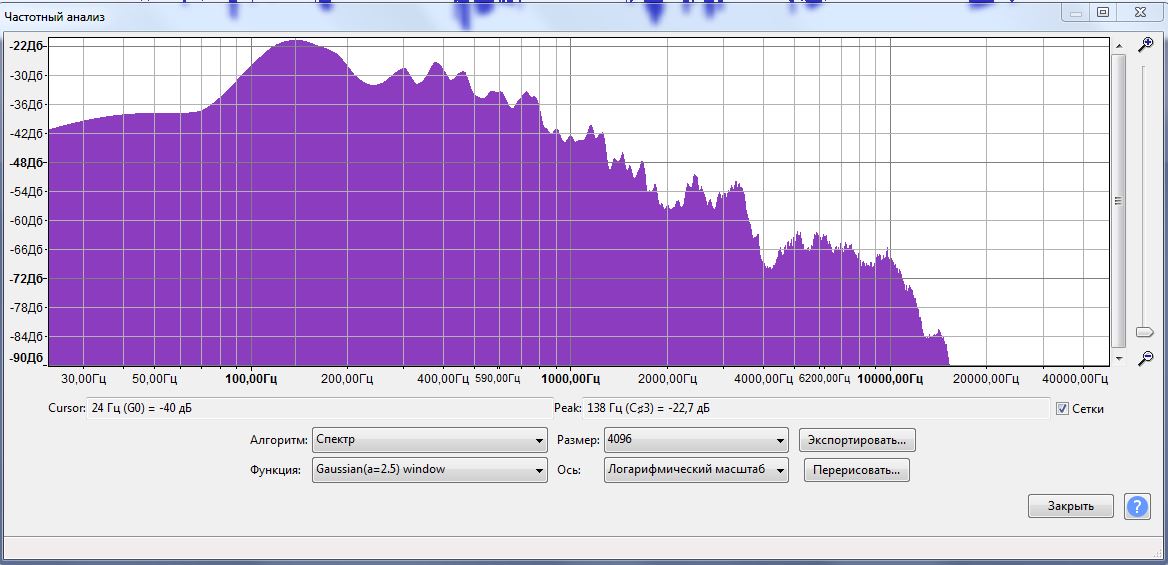Click the Перерисовать button
Screen dimensions: 1168x565
(x=857, y=470)
